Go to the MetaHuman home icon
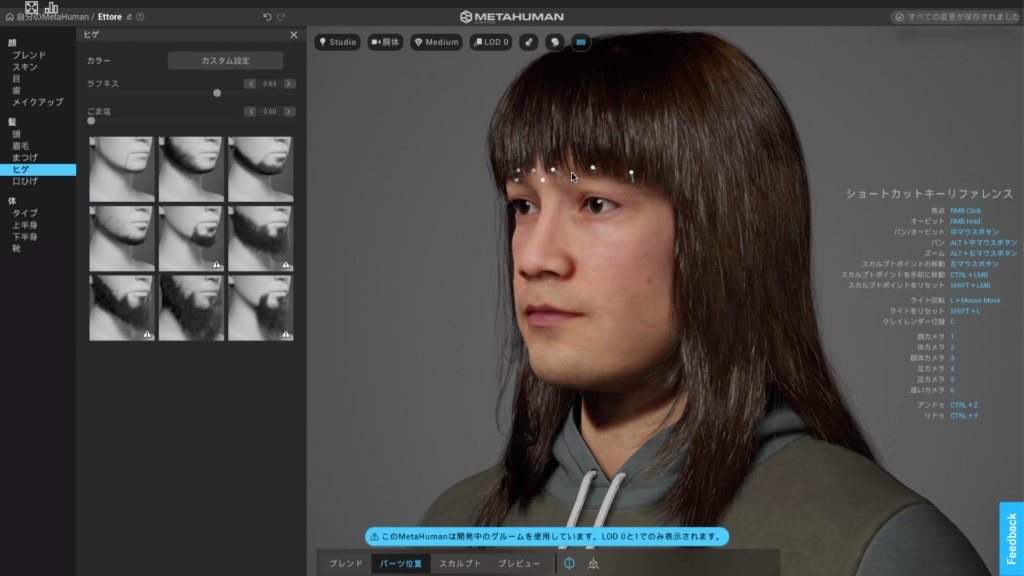The image size is (1024, 576). click(x=10, y=17)
